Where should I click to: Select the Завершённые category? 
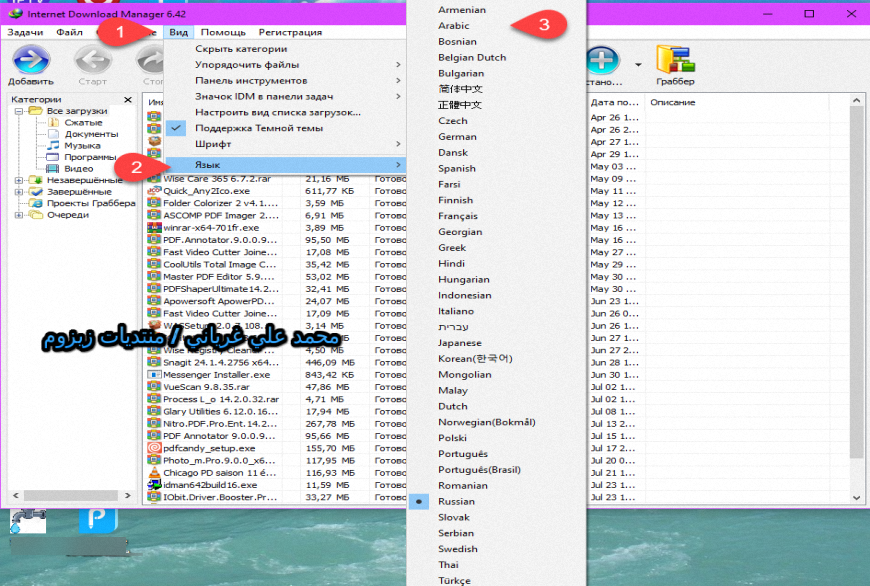[x=79, y=191]
